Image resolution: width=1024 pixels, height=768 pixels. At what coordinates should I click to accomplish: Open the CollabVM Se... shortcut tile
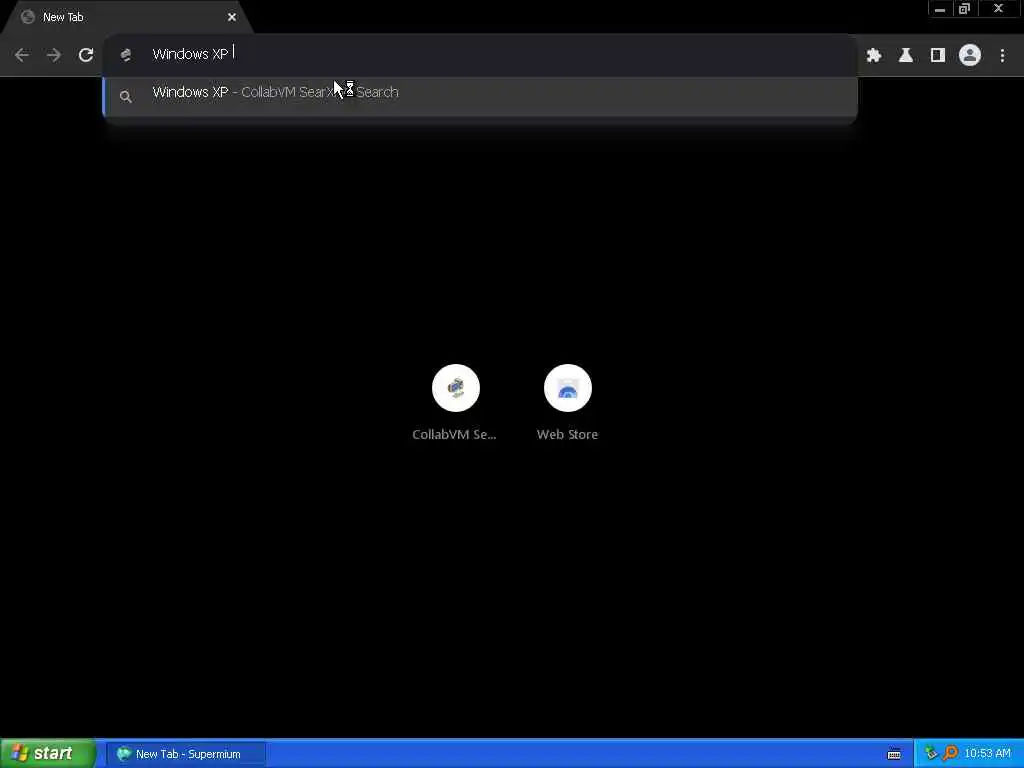[455, 402]
